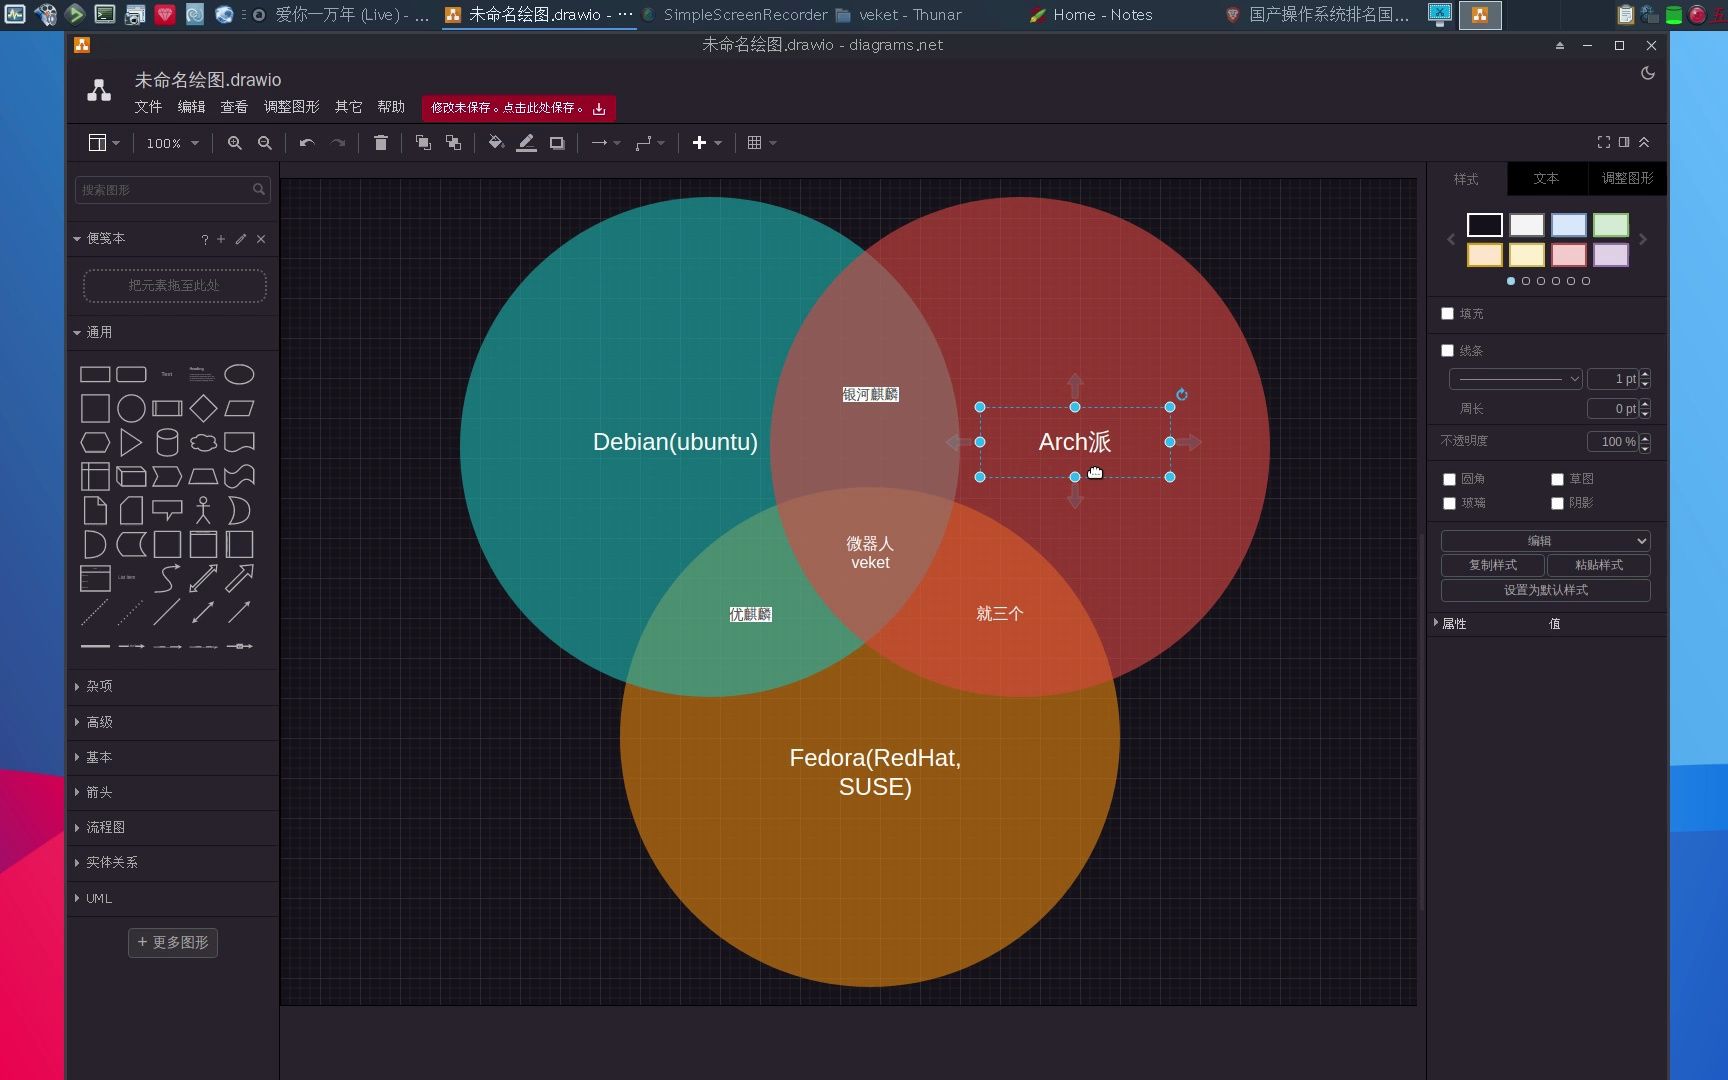Switch to the 样式 style tab
1728x1080 pixels.
[x=1466, y=179]
